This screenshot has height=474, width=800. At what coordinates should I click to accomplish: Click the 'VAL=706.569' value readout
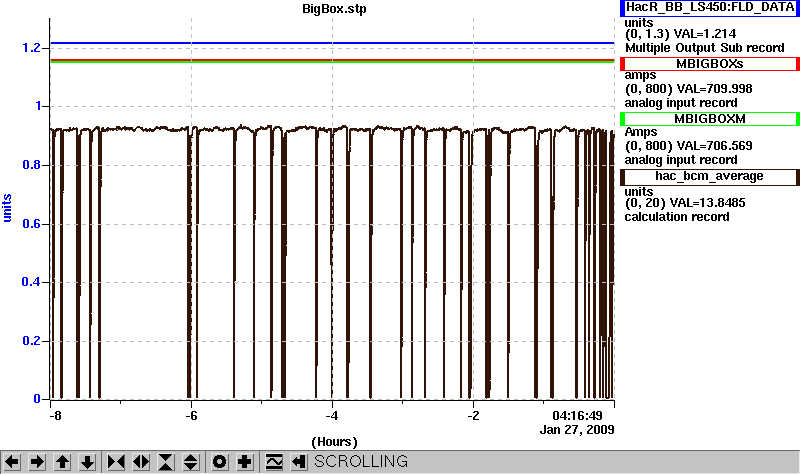tap(713, 146)
